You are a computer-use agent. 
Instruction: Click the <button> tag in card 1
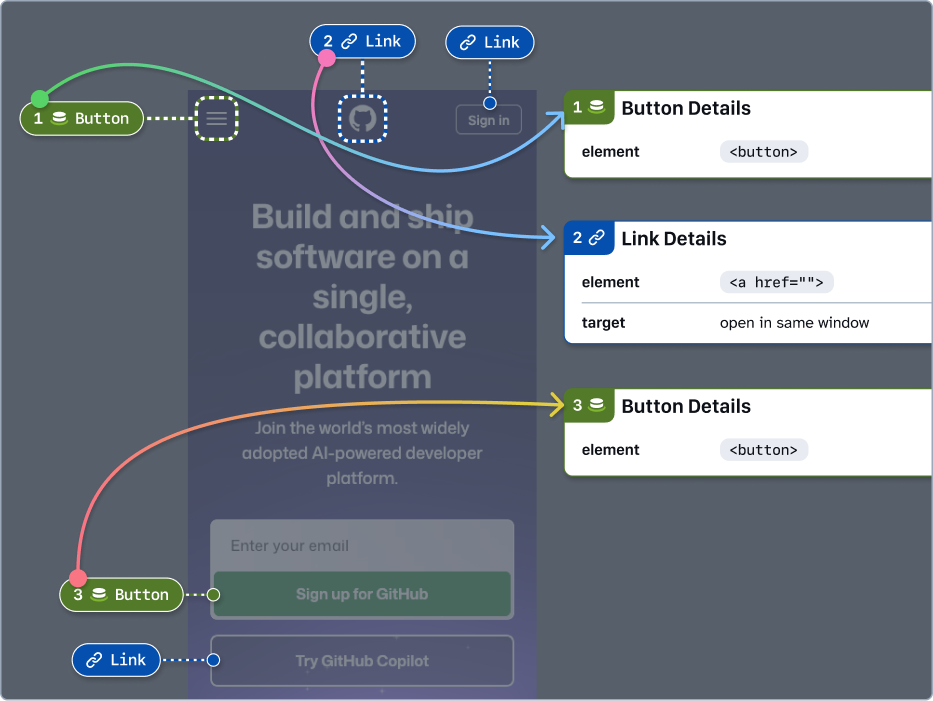[x=763, y=152]
